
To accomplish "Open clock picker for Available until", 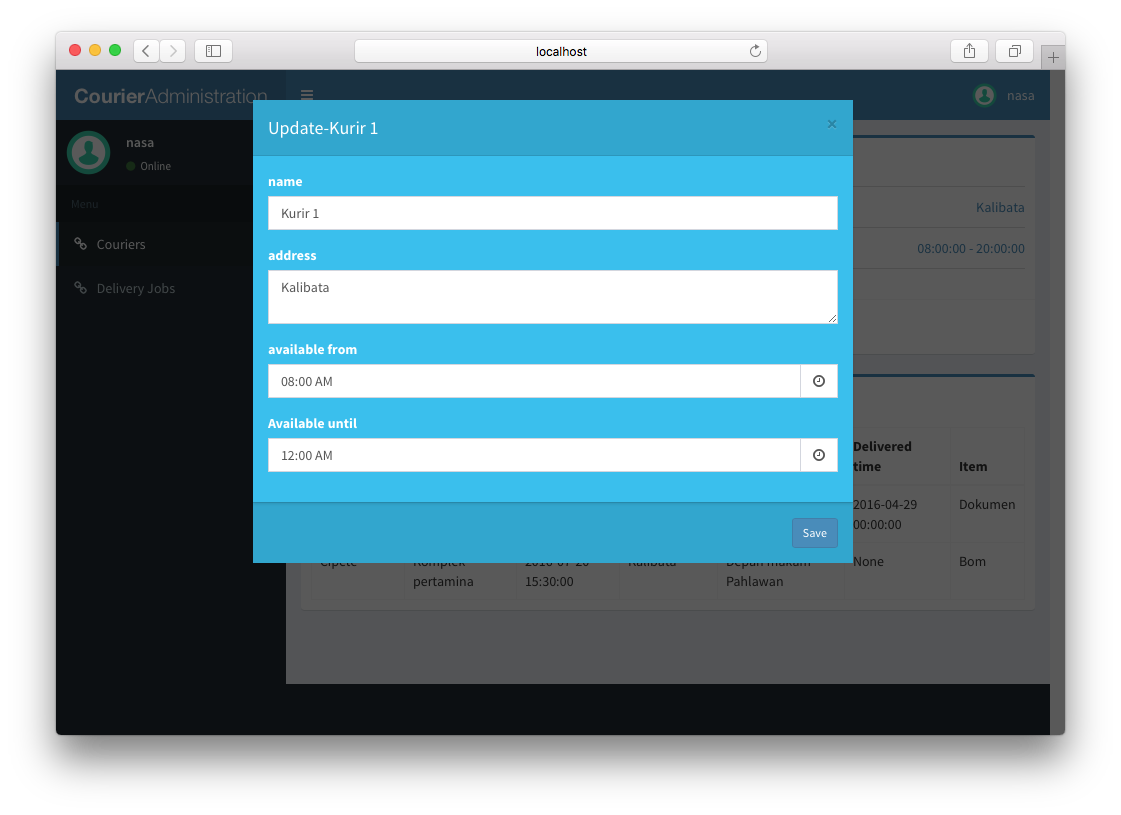I will tap(819, 455).
